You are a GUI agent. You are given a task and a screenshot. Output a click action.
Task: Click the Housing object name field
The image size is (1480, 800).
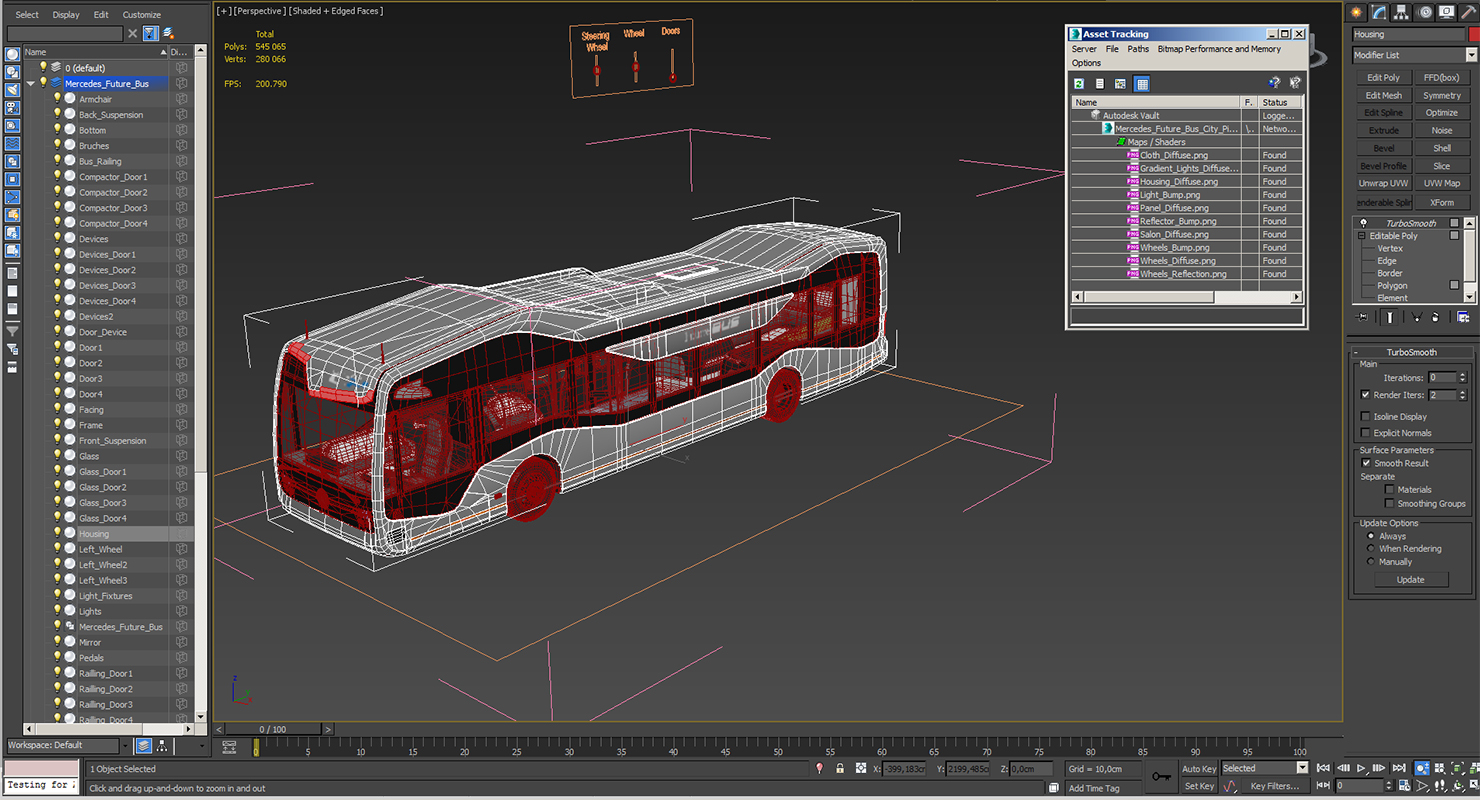[1409, 35]
